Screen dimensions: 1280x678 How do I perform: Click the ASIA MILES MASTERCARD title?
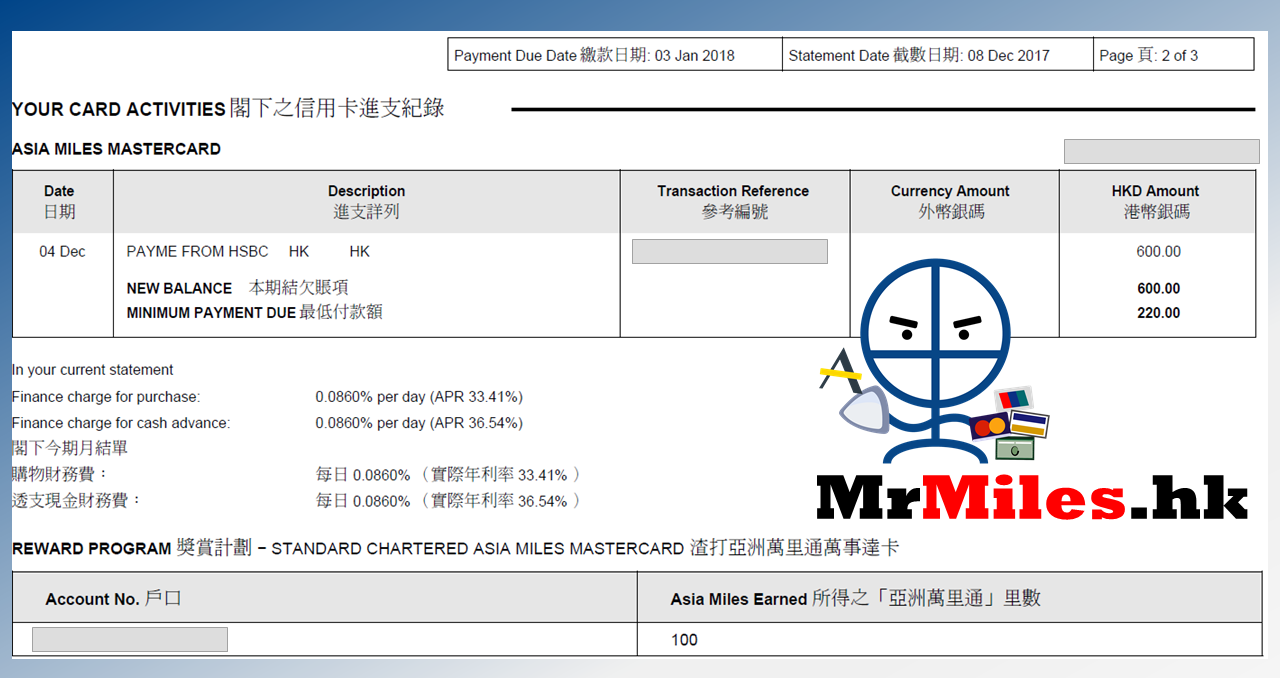pyautogui.click(x=116, y=149)
